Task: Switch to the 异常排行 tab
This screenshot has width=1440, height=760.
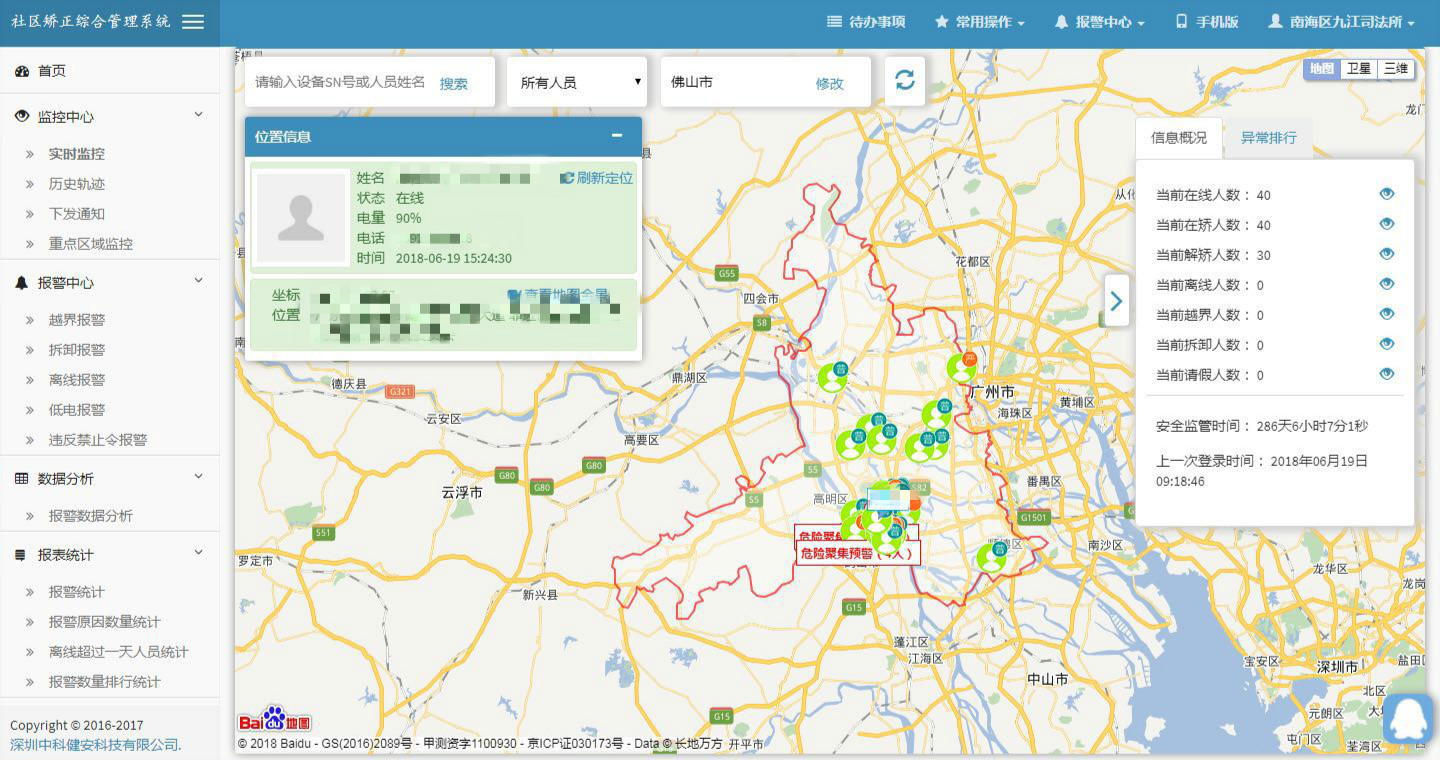Action: pyautogui.click(x=1268, y=138)
